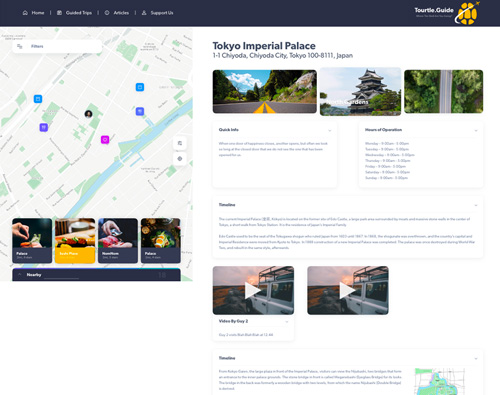Expand the Video By Guy 2 chevron

pos(287,322)
